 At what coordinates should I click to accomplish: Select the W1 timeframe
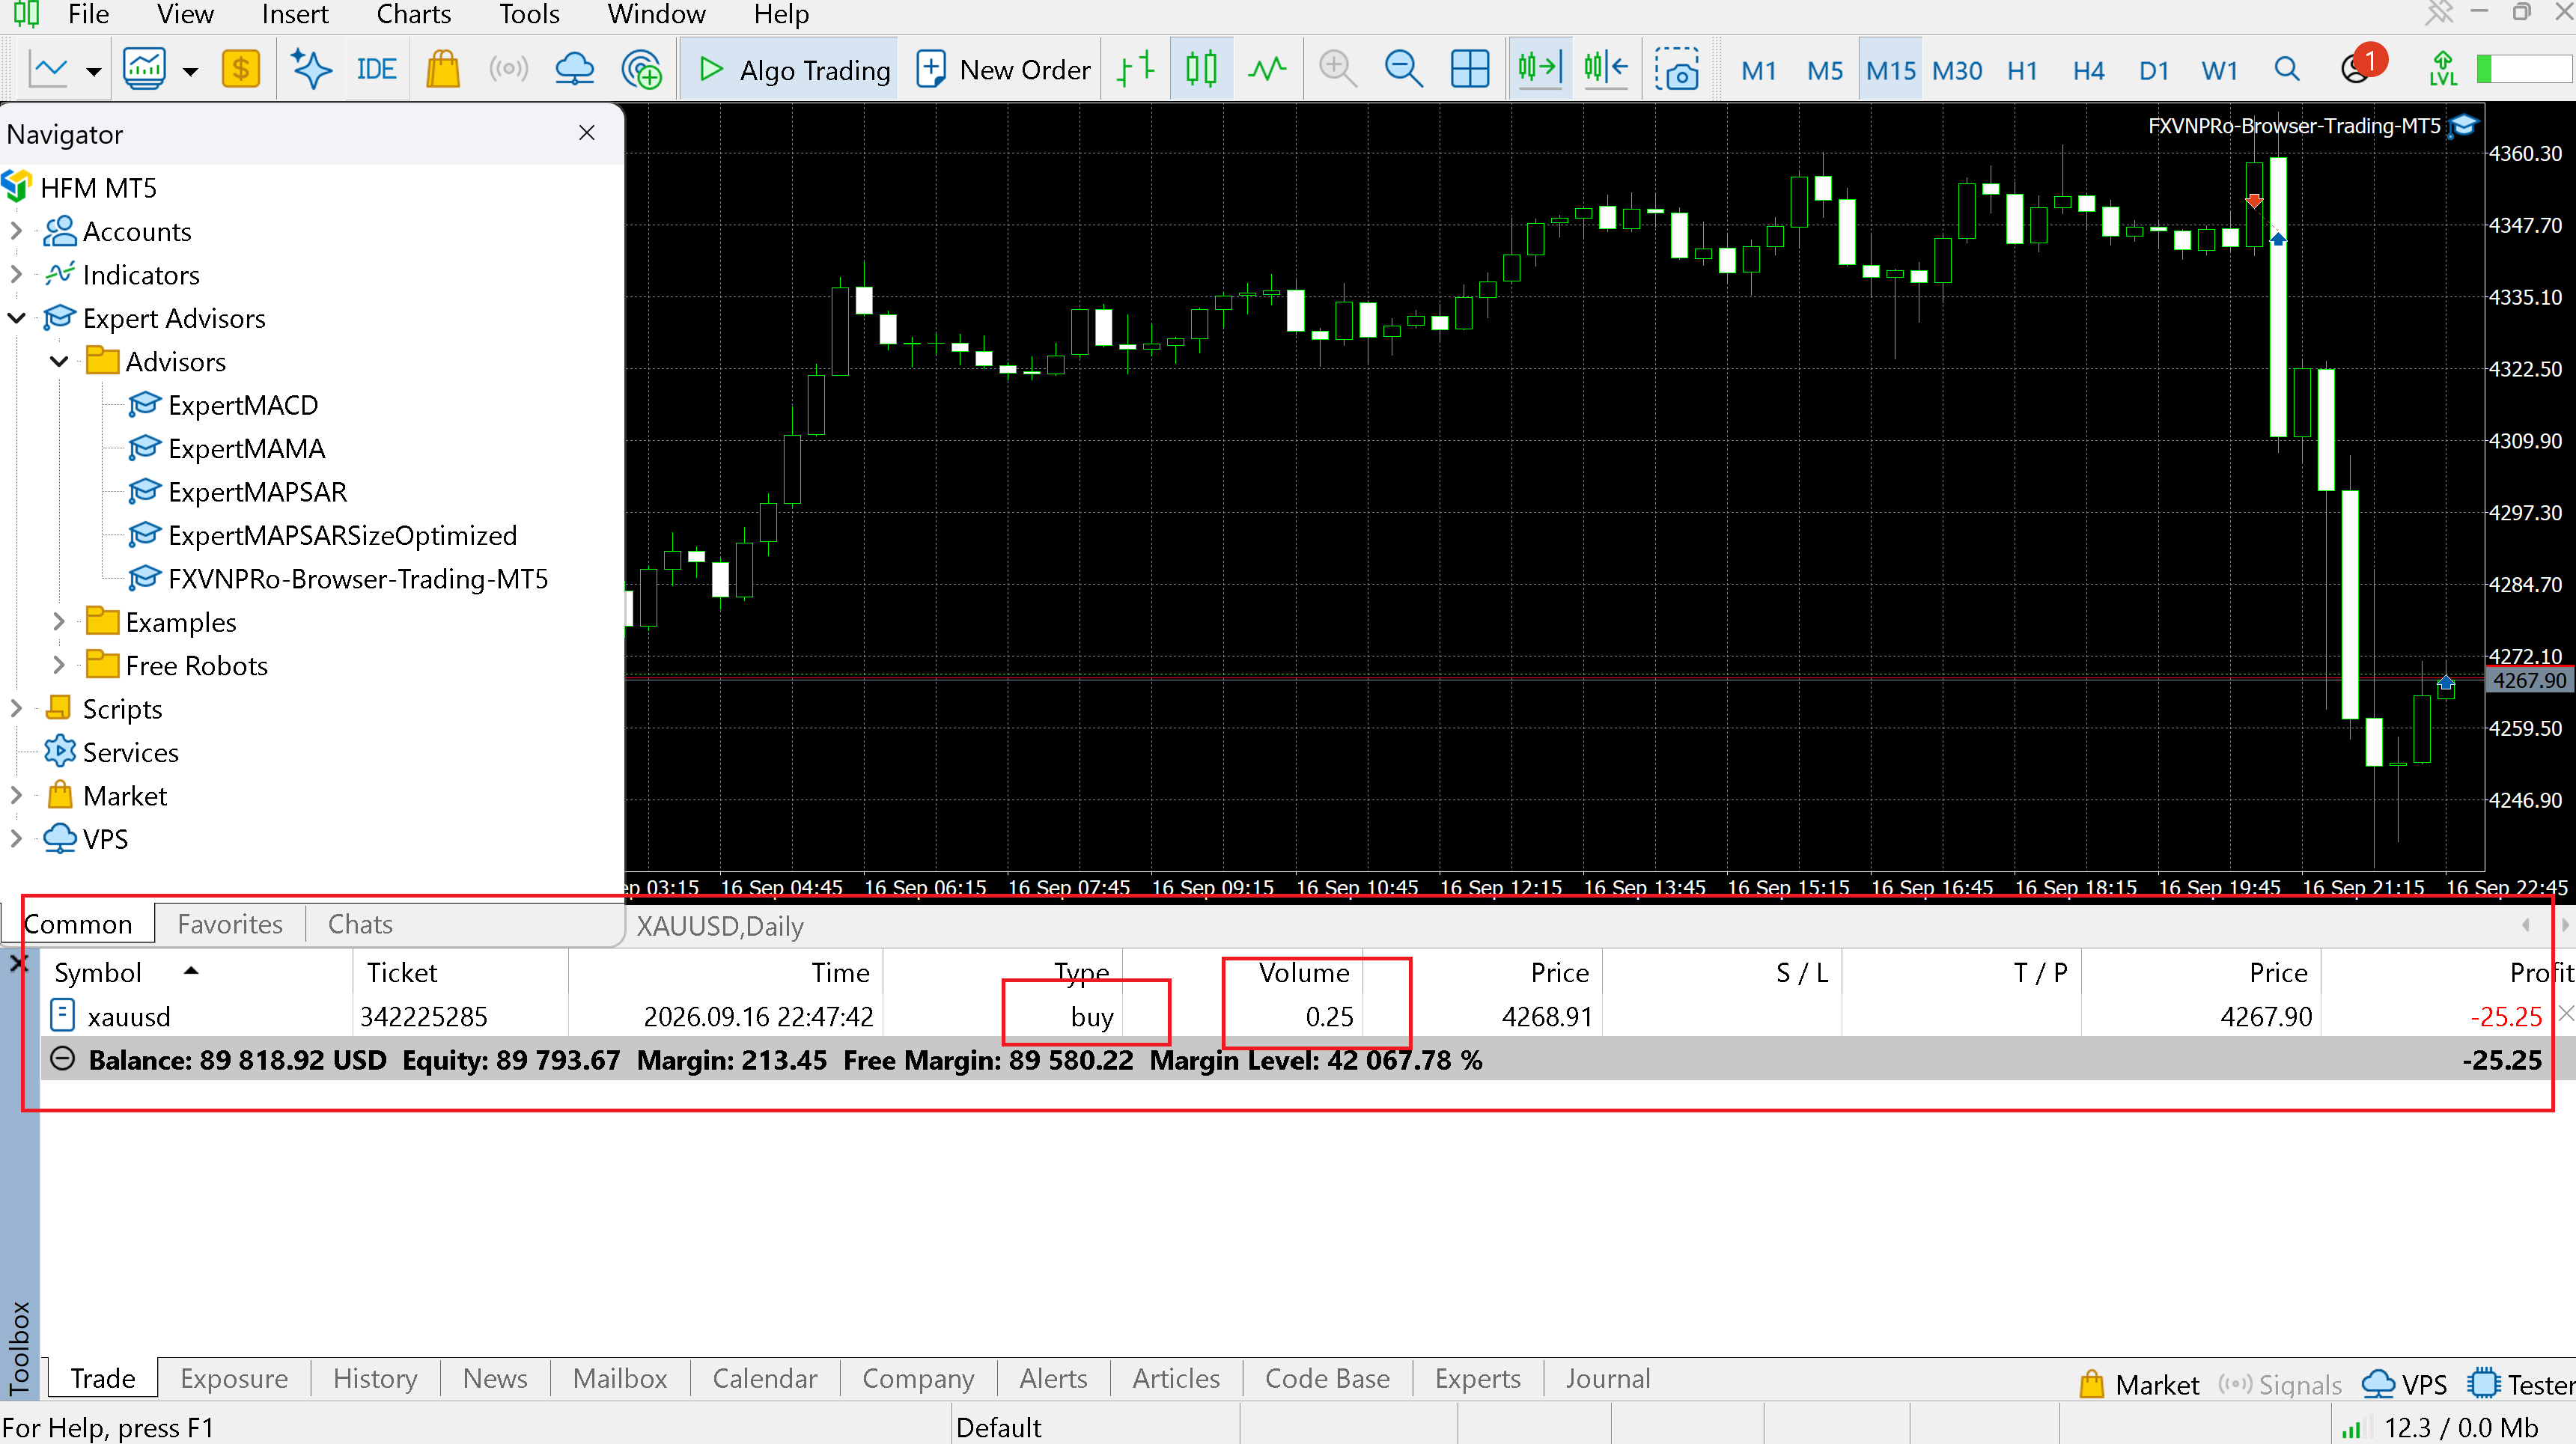click(2219, 71)
